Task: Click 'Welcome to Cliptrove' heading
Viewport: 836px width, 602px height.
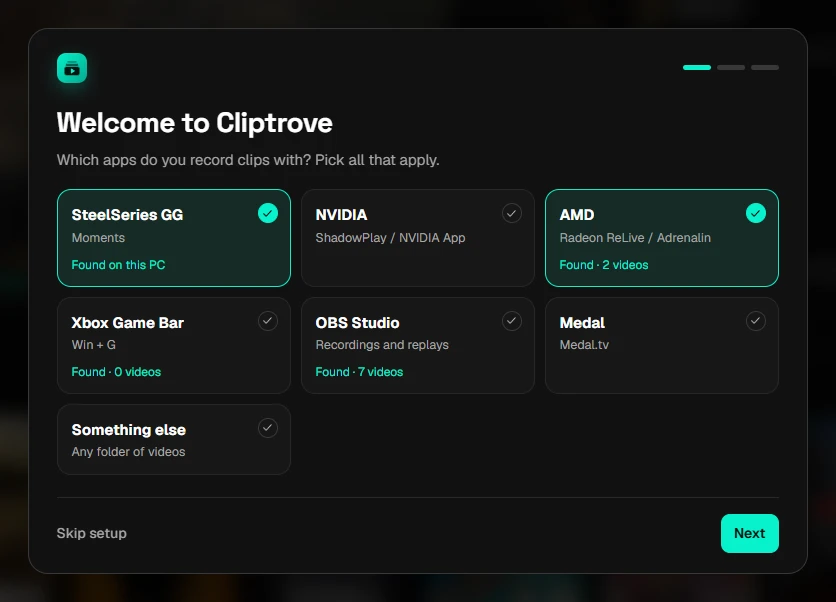Action: (x=195, y=123)
